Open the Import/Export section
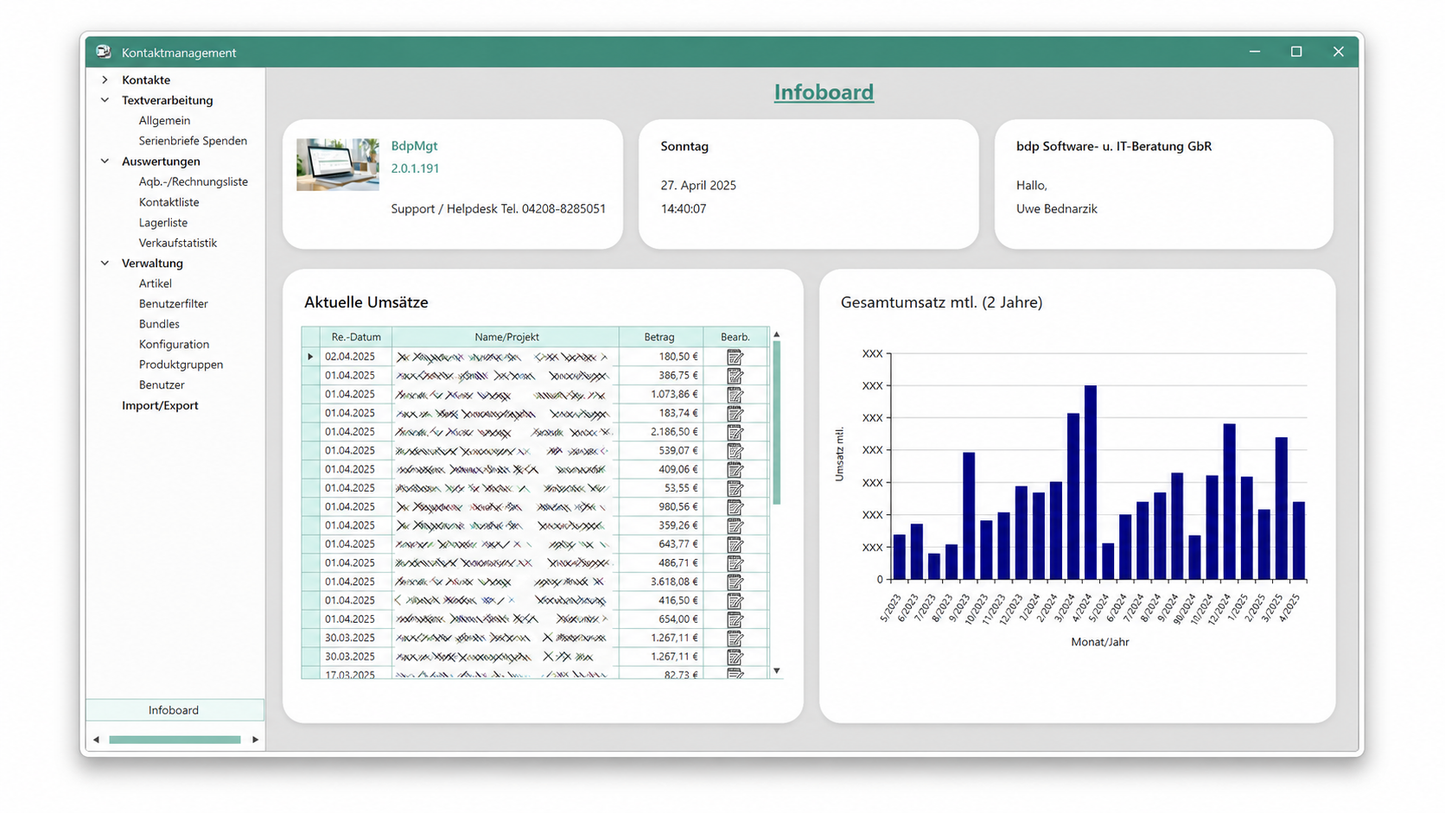Screen dimensions: 1445x813 click(160, 405)
